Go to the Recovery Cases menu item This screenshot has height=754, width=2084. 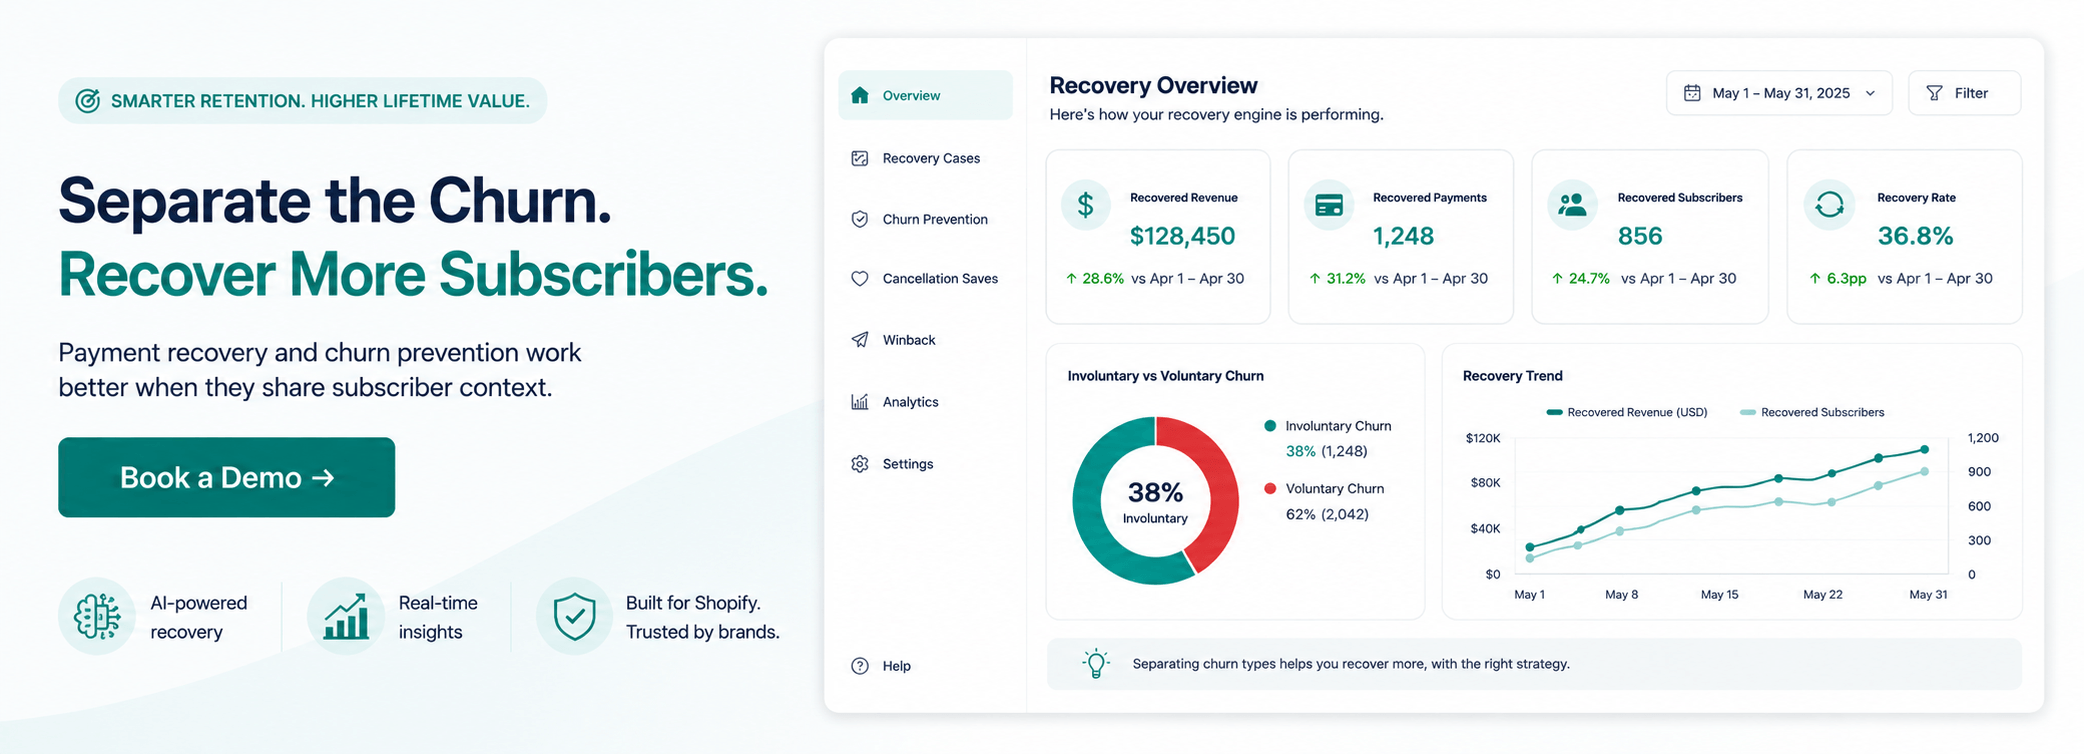click(925, 158)
